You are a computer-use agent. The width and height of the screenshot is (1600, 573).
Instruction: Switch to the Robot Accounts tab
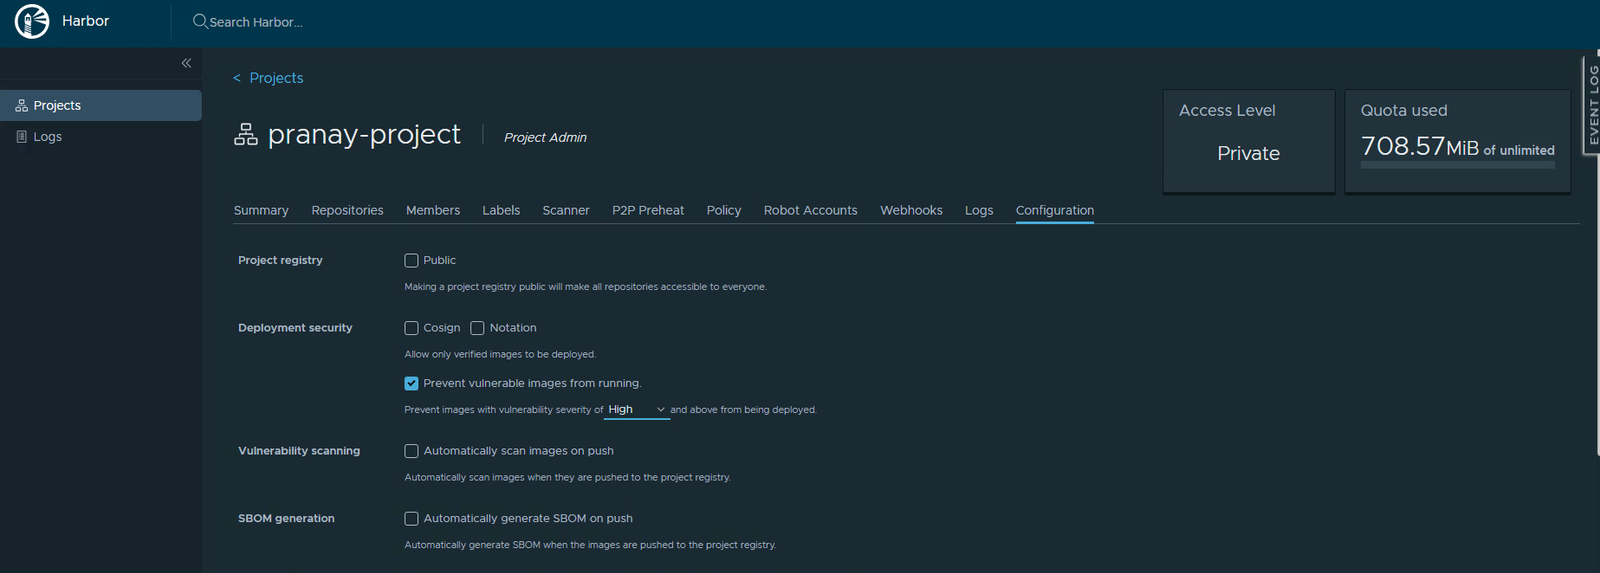click(810, 210)
